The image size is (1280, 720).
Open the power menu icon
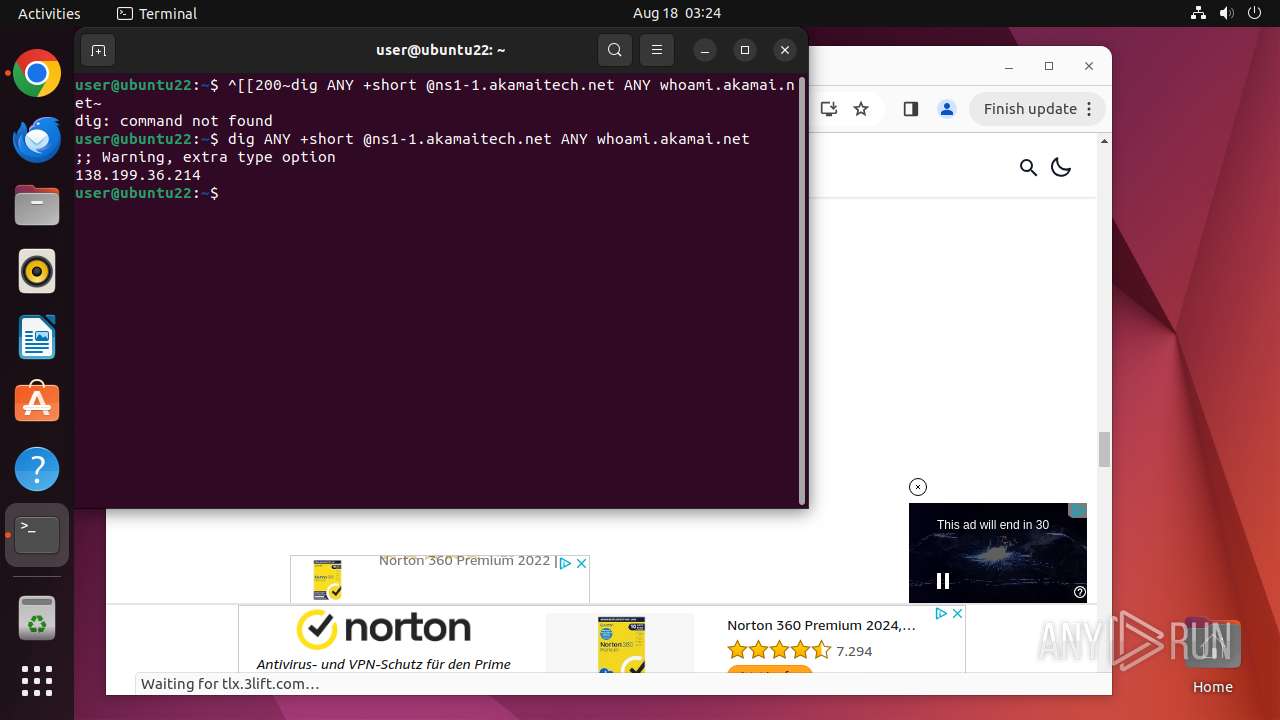pos(1255,13)
